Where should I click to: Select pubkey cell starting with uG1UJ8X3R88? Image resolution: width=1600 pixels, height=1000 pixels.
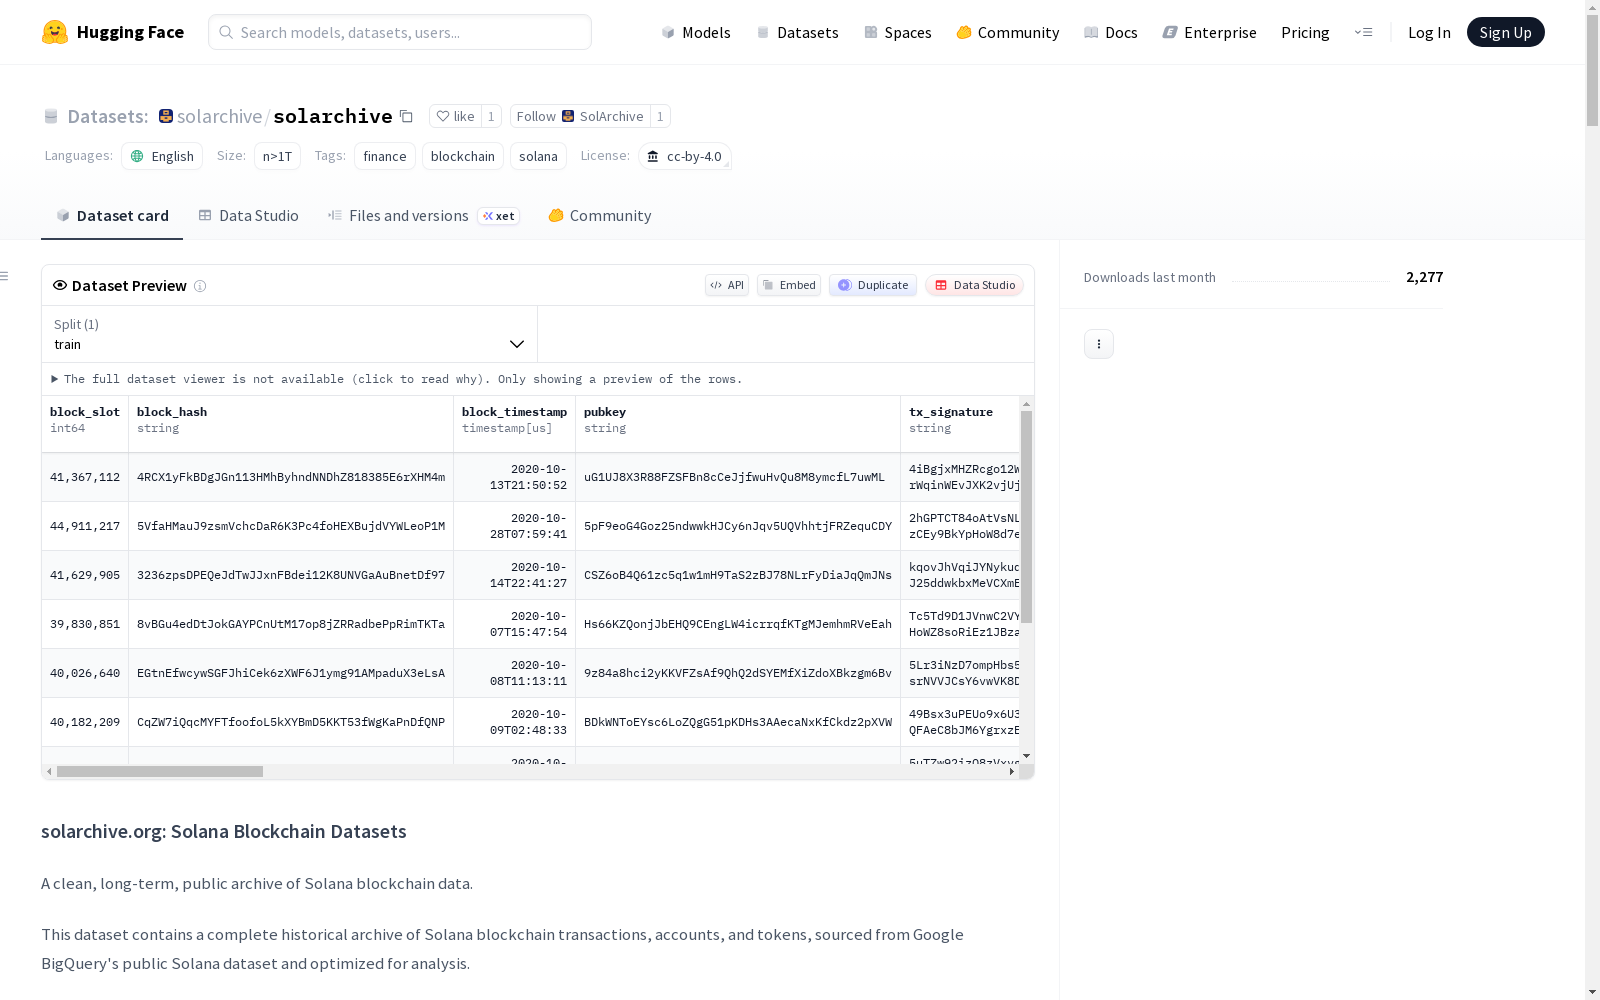point(738,477)
